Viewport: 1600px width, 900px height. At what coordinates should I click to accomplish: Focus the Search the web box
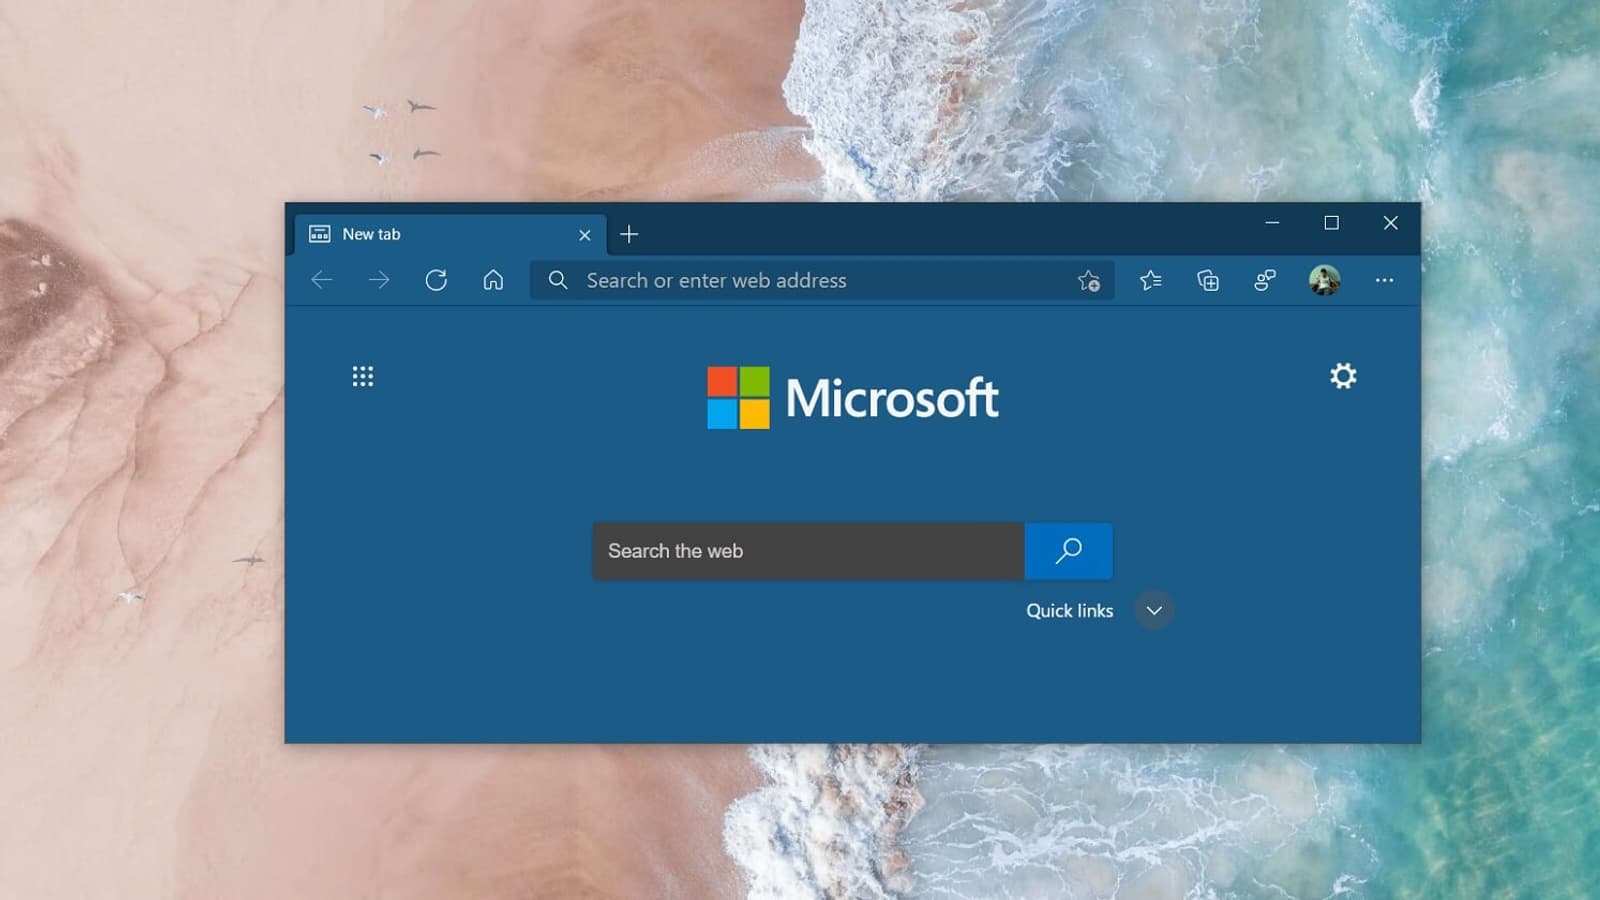[x=808, y=551]
